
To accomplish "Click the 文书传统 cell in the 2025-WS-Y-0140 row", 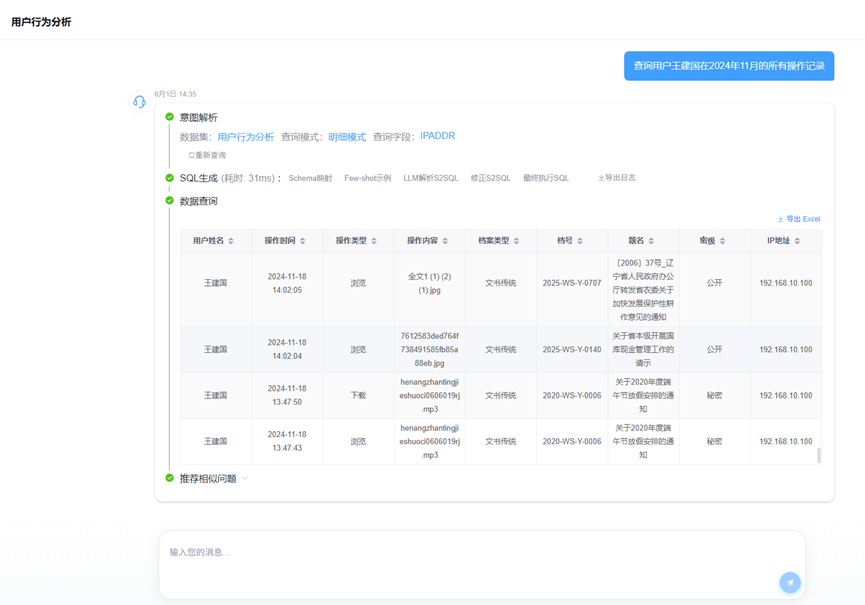I will tap(500, 349).
